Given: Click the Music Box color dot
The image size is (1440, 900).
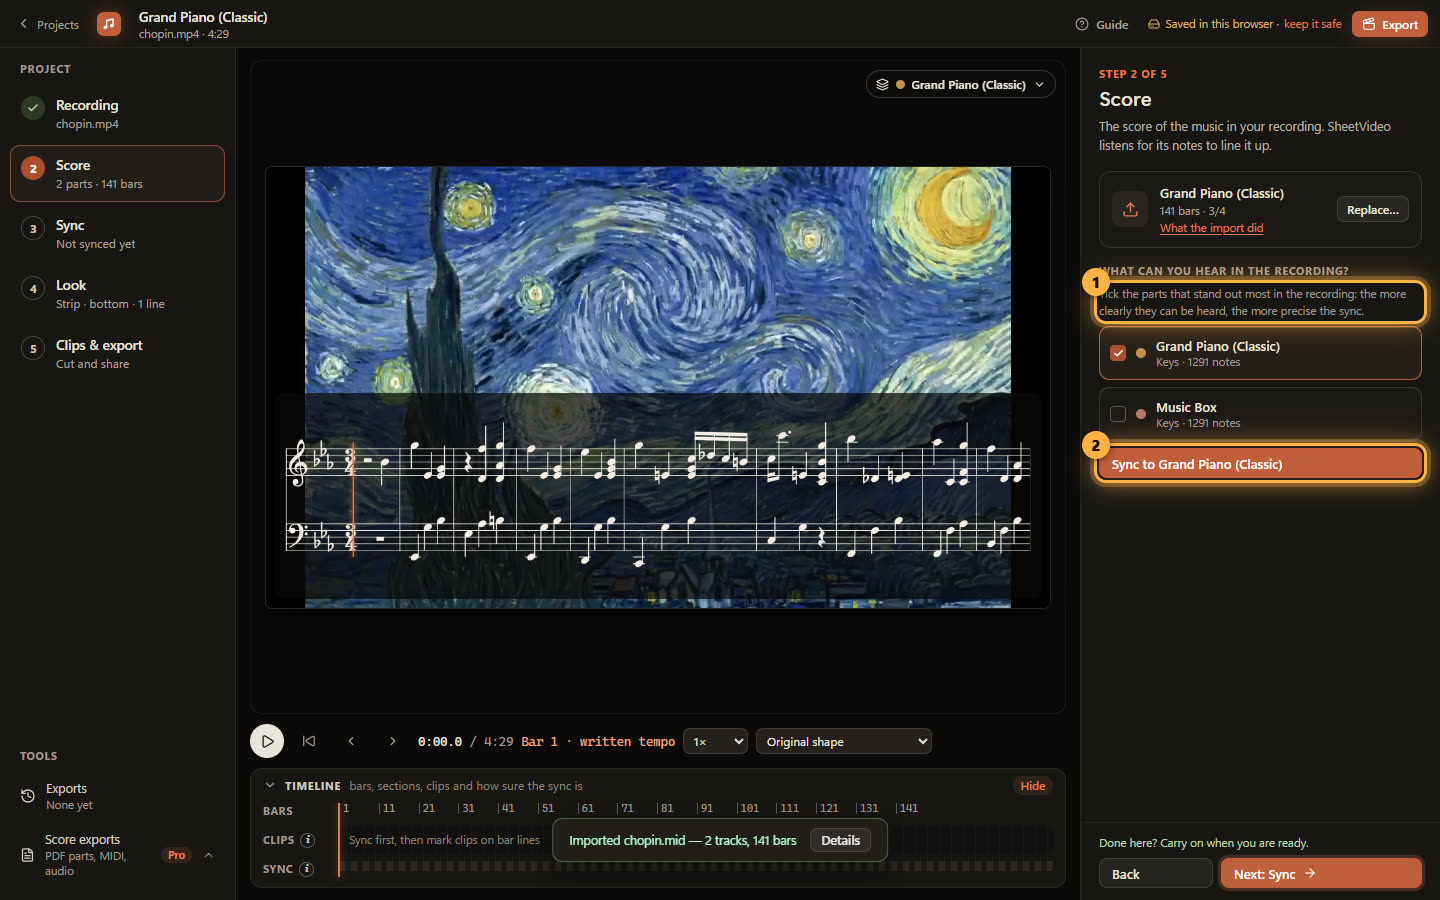Looking at the screenshot, I should (1141, 414).
